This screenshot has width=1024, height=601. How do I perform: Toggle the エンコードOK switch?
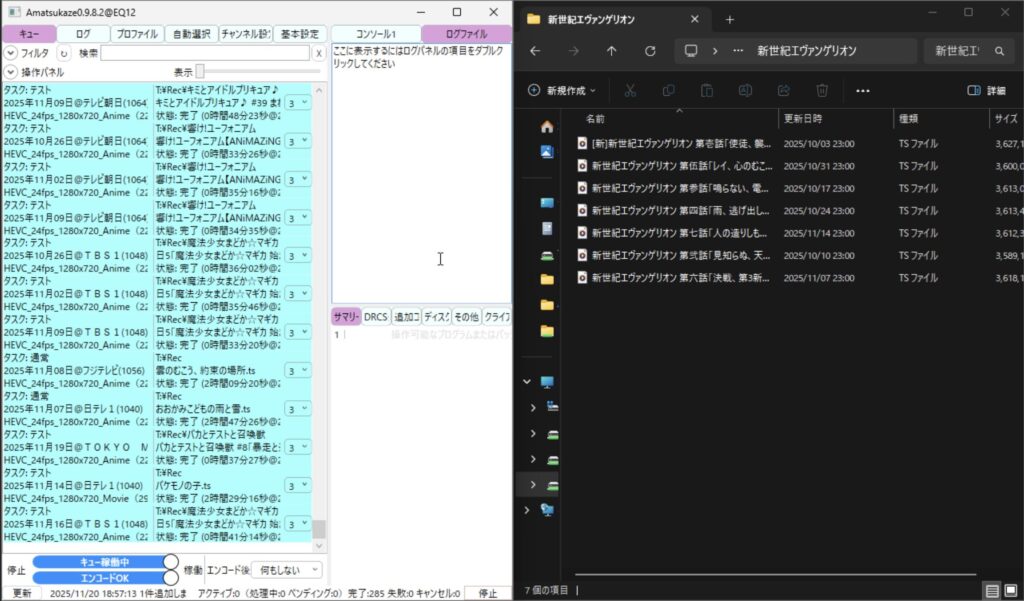point(105,576)
